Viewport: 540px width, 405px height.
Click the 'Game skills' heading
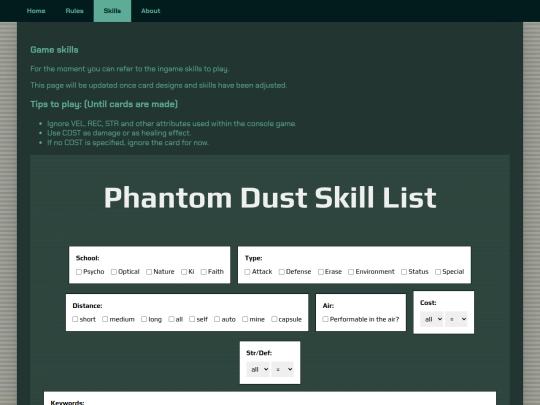54,50
